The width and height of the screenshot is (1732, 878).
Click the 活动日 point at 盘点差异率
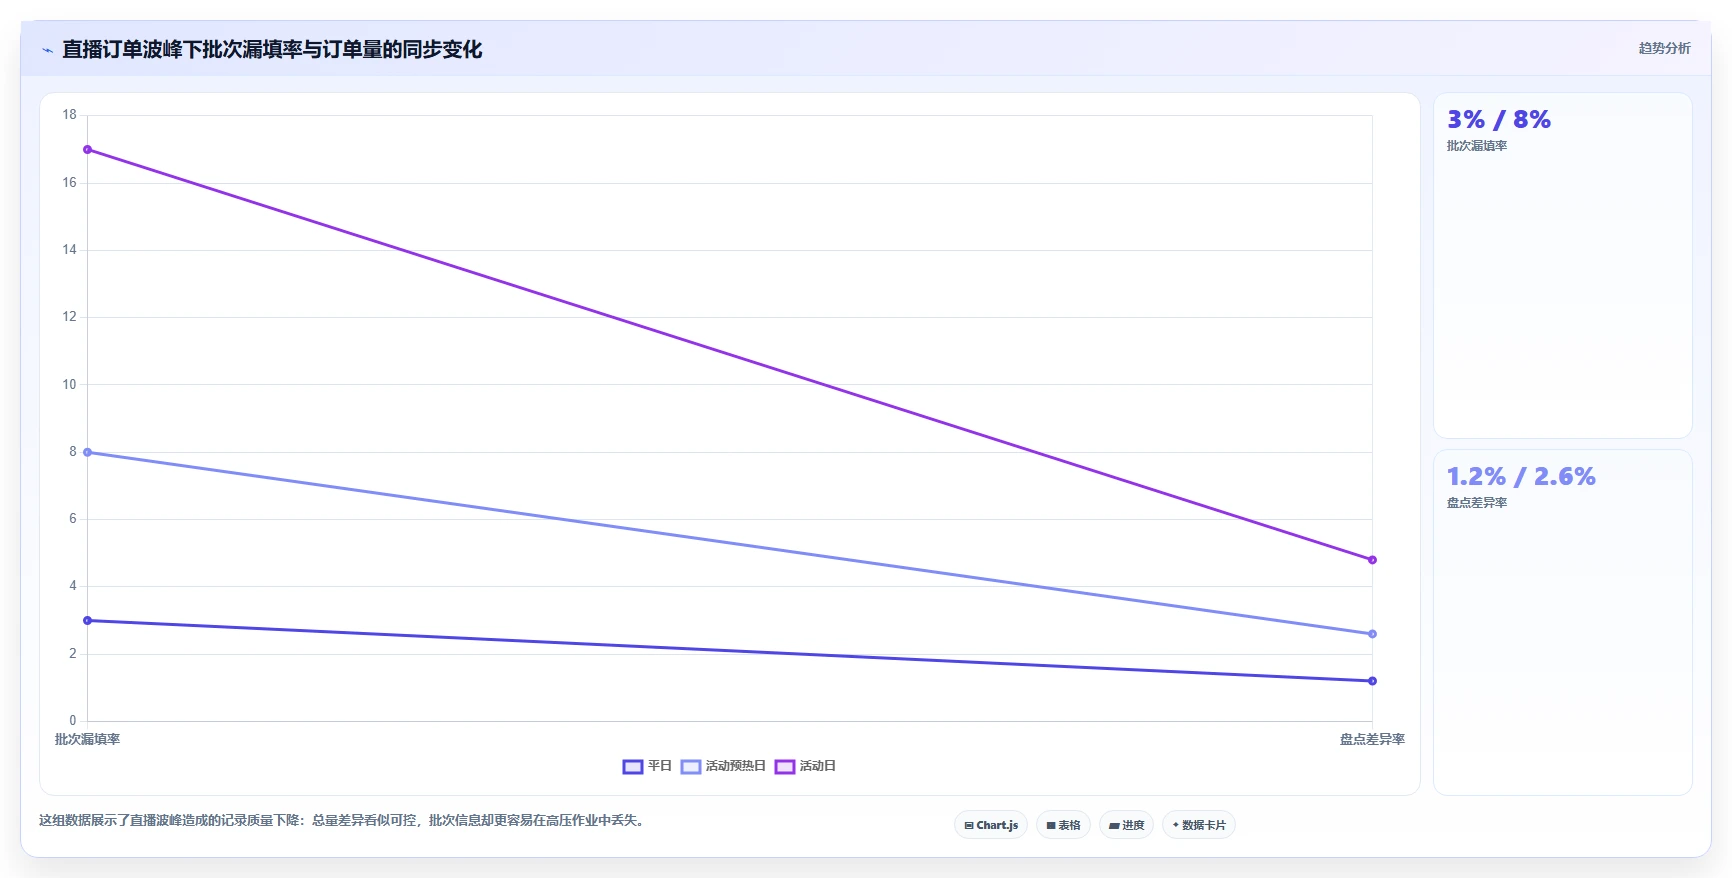tap(1372, 560)
